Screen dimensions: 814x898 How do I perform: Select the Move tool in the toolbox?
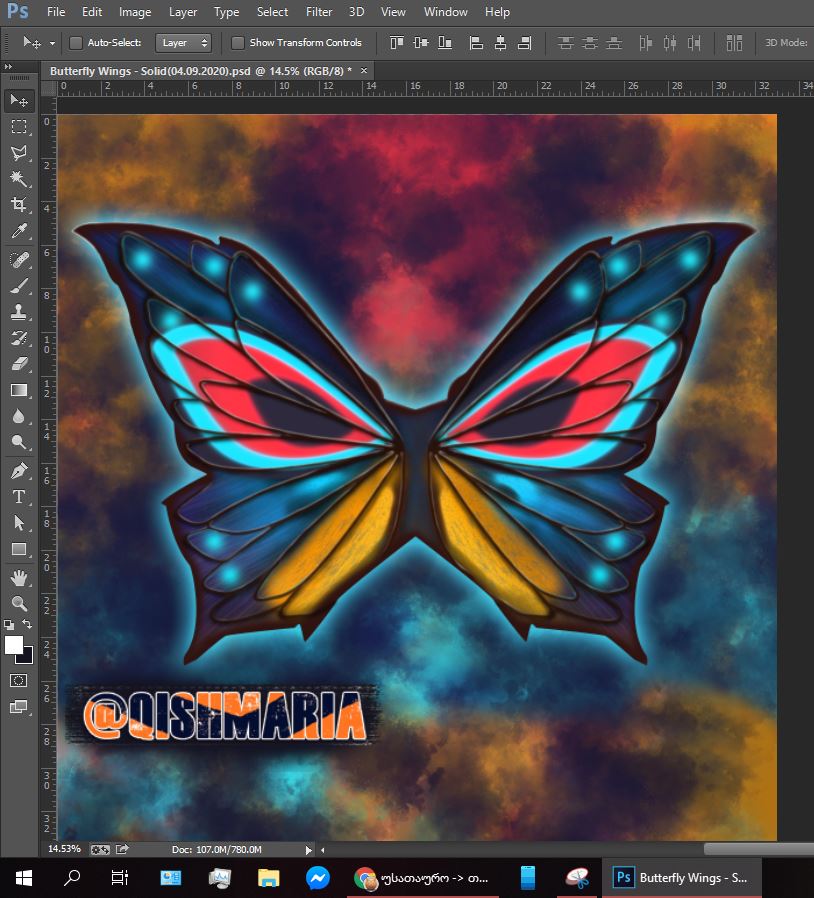coord(19,101)
